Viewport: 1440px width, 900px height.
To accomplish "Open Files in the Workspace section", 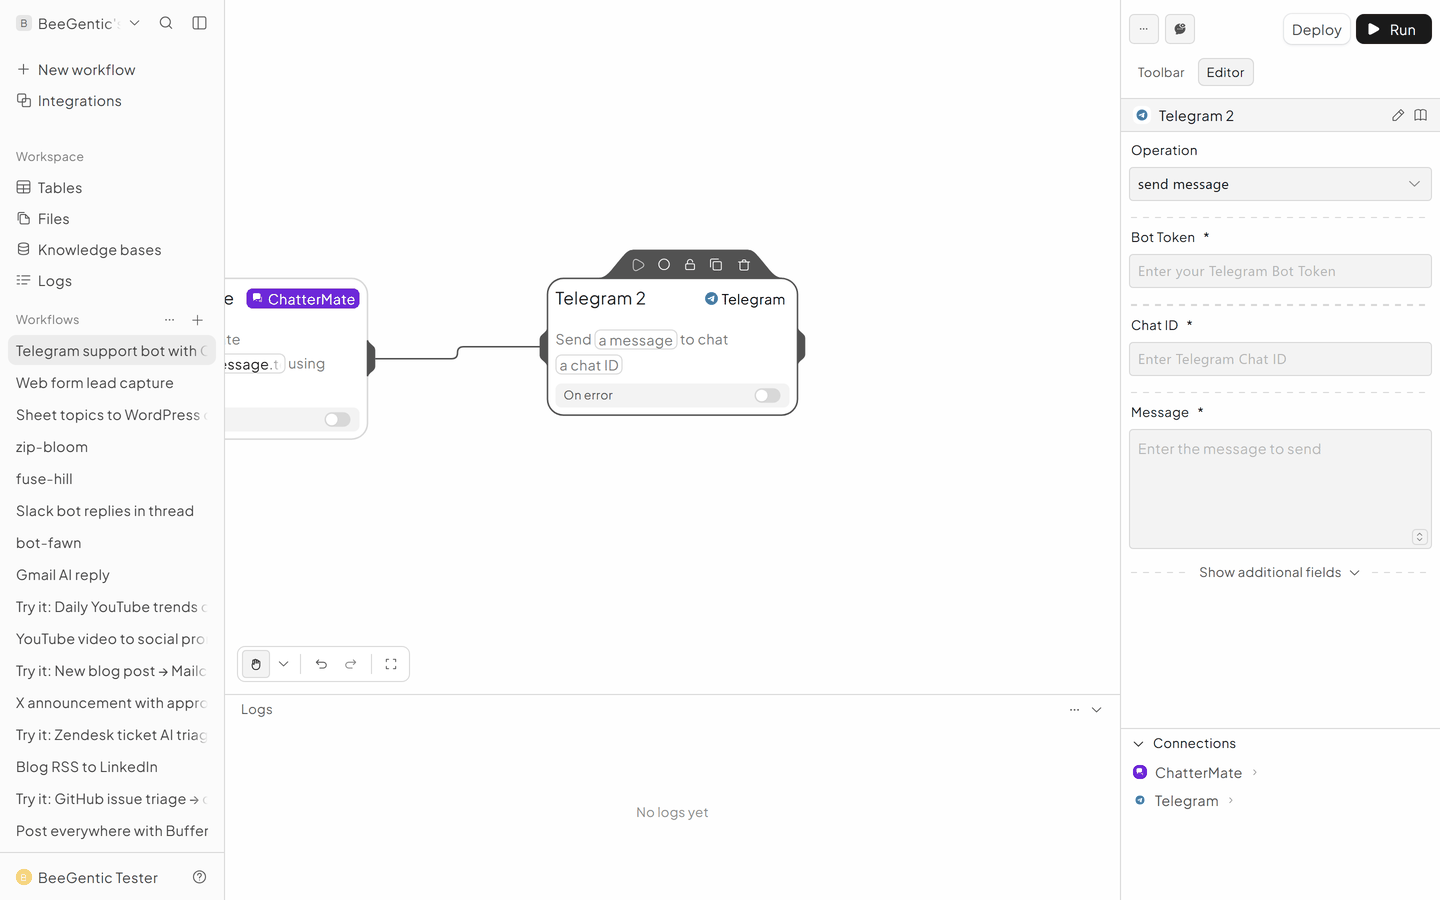I will pyautogui.click(x=112, y=219).
